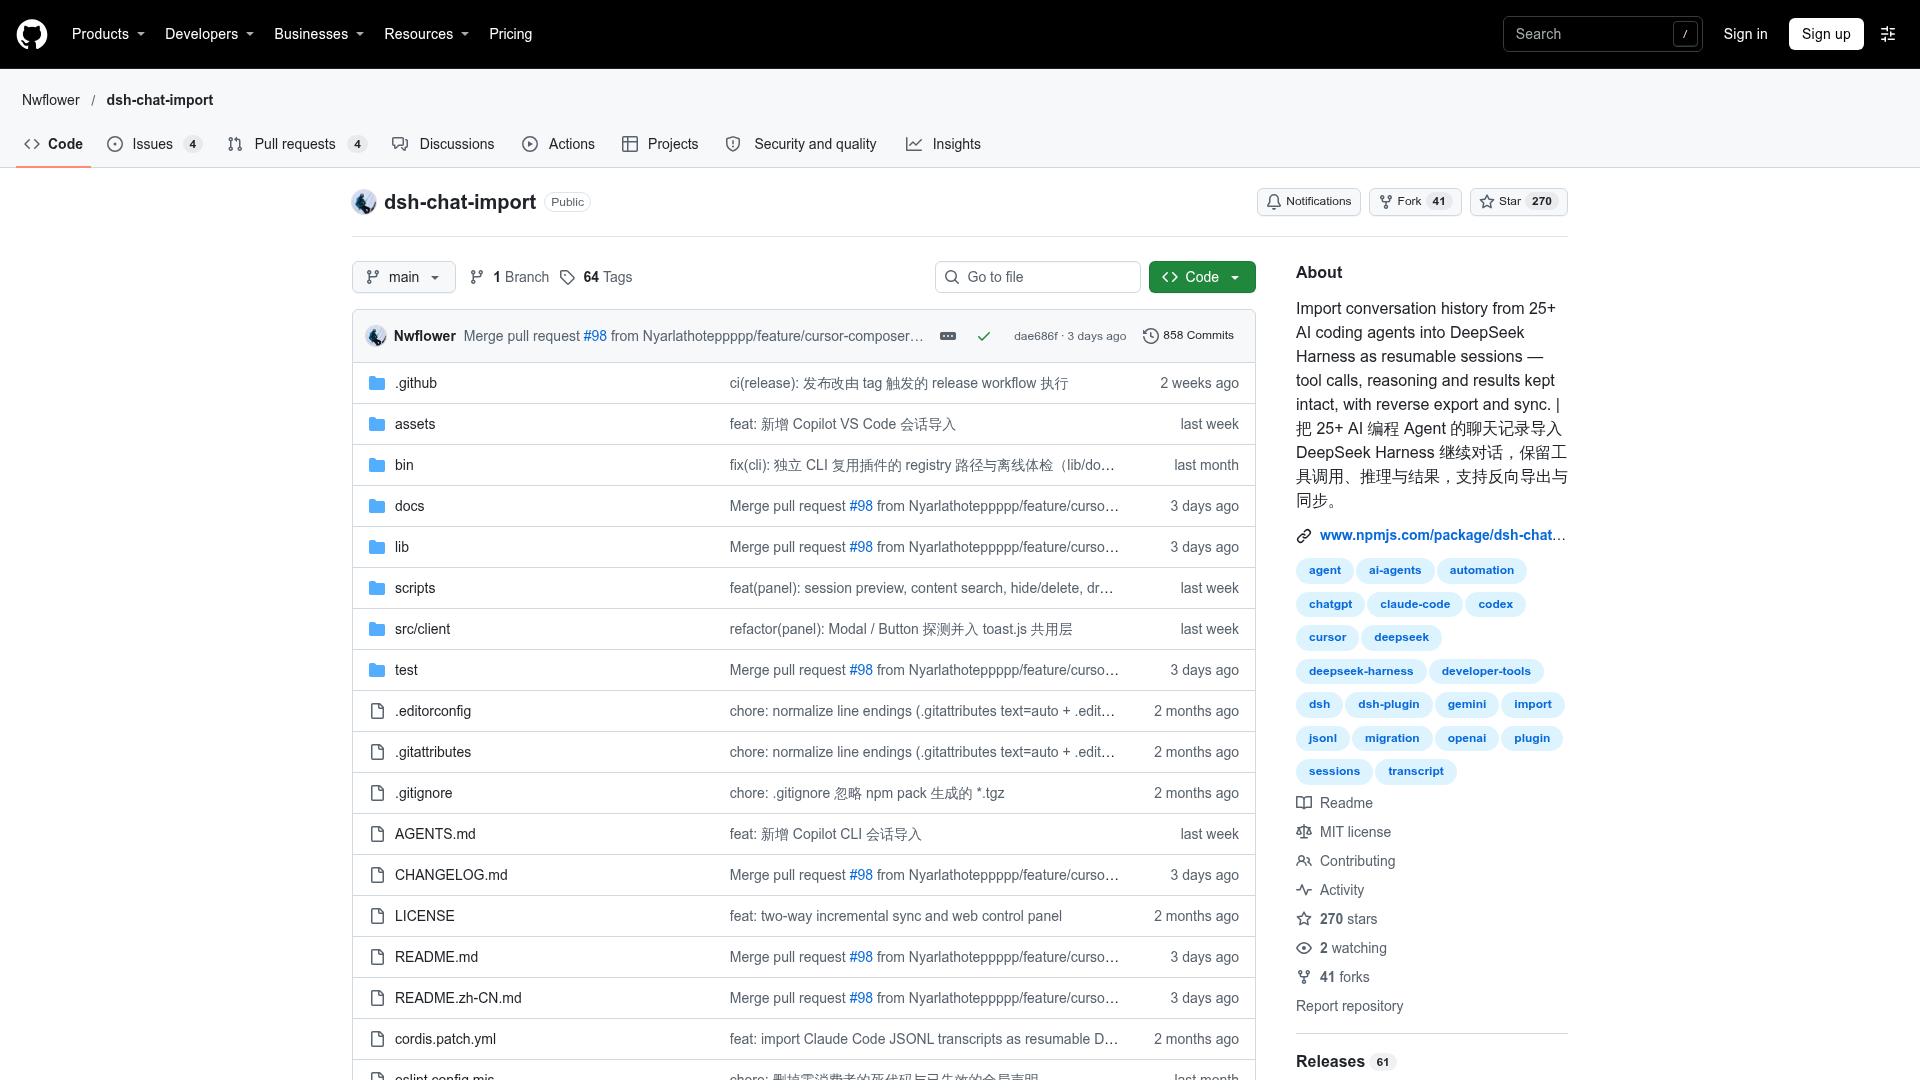Open Notifications for the repo
Viewport: 1920px width, 1080px height.
[1308, 202]
